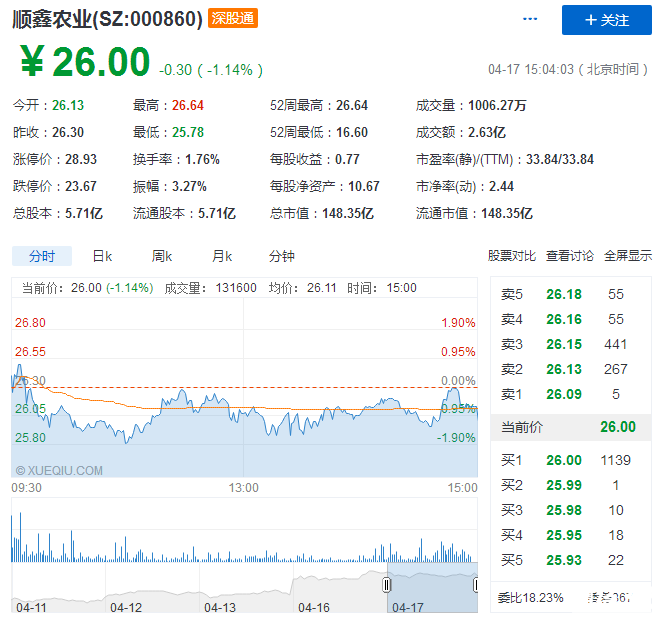Click the 跌停价 value 23.67
Screen dimensions: 667x628
pos(81,186)
